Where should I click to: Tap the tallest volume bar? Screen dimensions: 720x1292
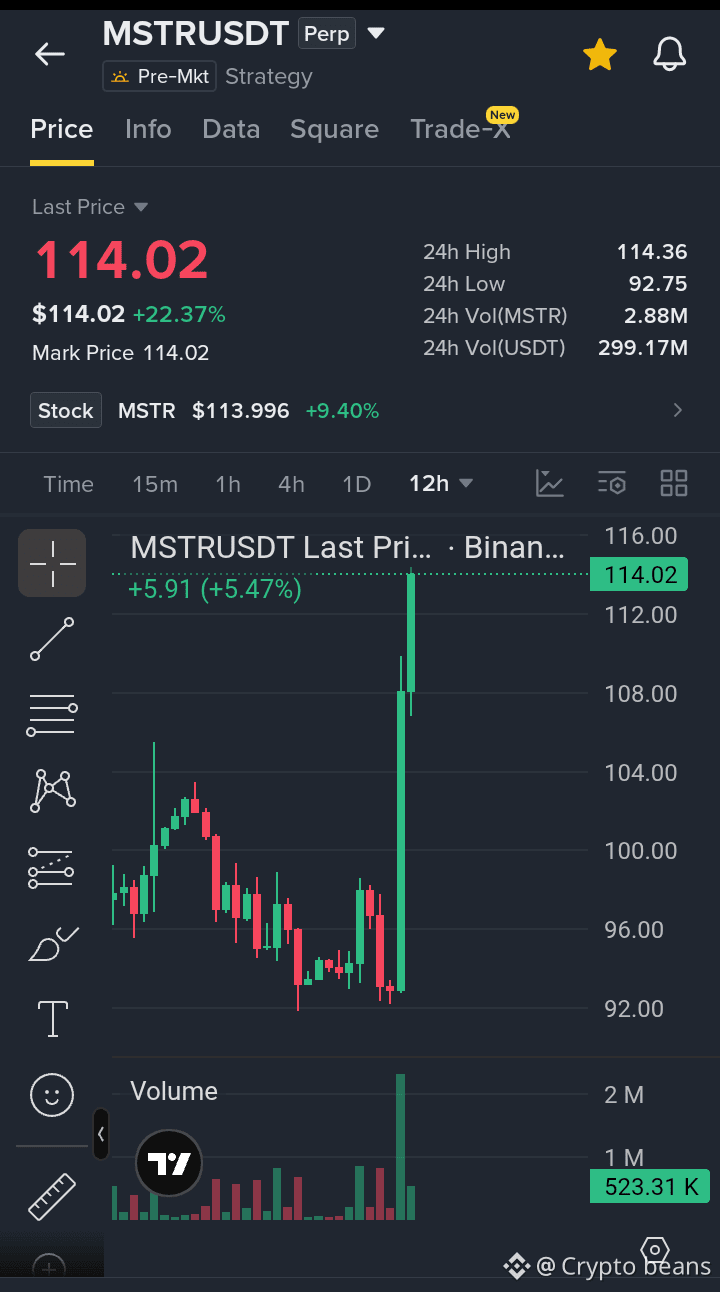[401, 1147]
